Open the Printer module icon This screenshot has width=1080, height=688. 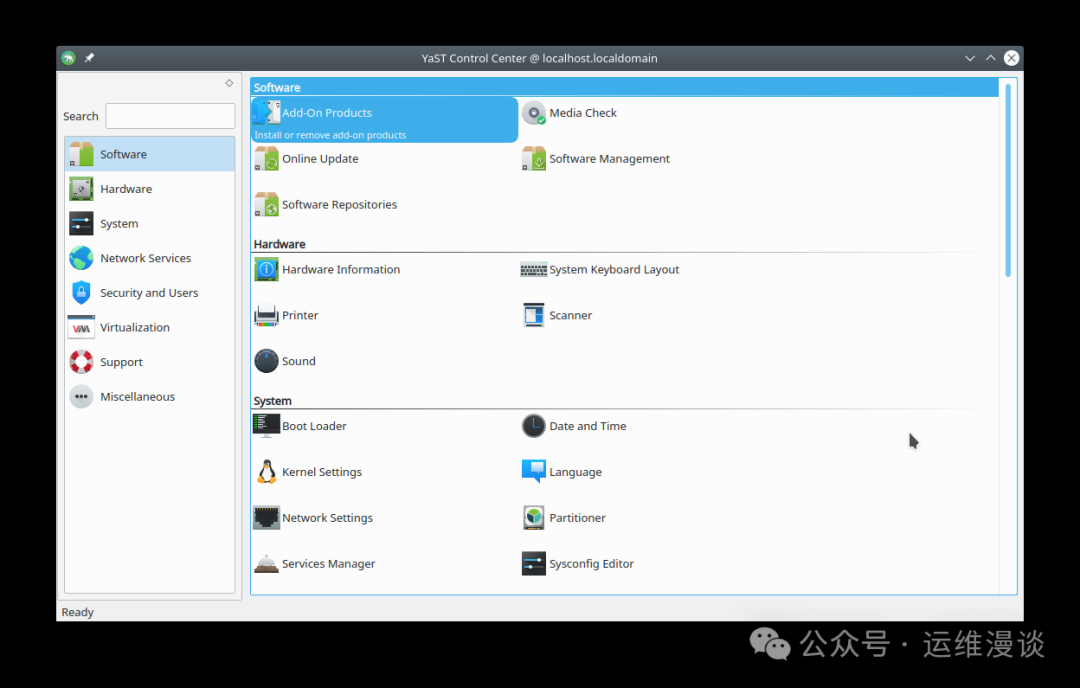click(266, 315)
